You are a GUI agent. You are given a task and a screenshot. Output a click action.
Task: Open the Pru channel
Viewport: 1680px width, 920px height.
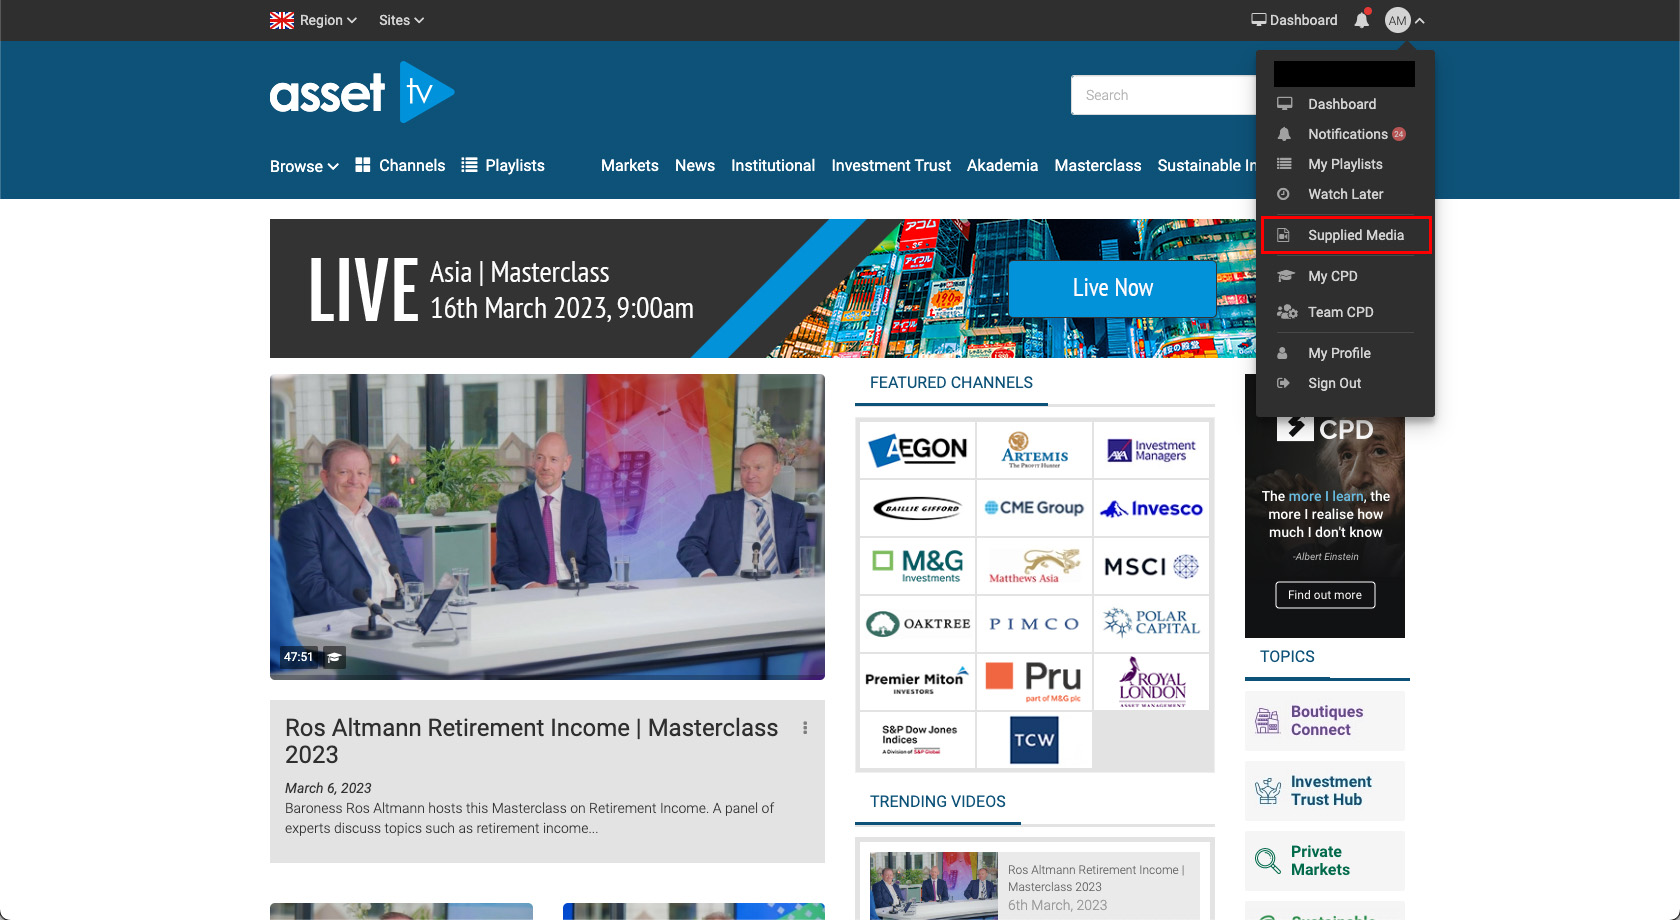coord(1034,682)
